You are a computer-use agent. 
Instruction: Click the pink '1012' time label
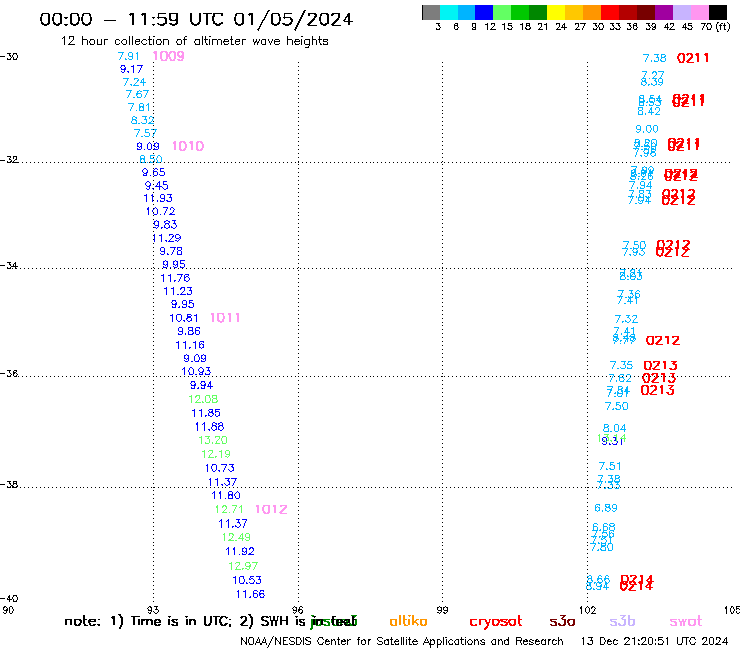(271, 509)
